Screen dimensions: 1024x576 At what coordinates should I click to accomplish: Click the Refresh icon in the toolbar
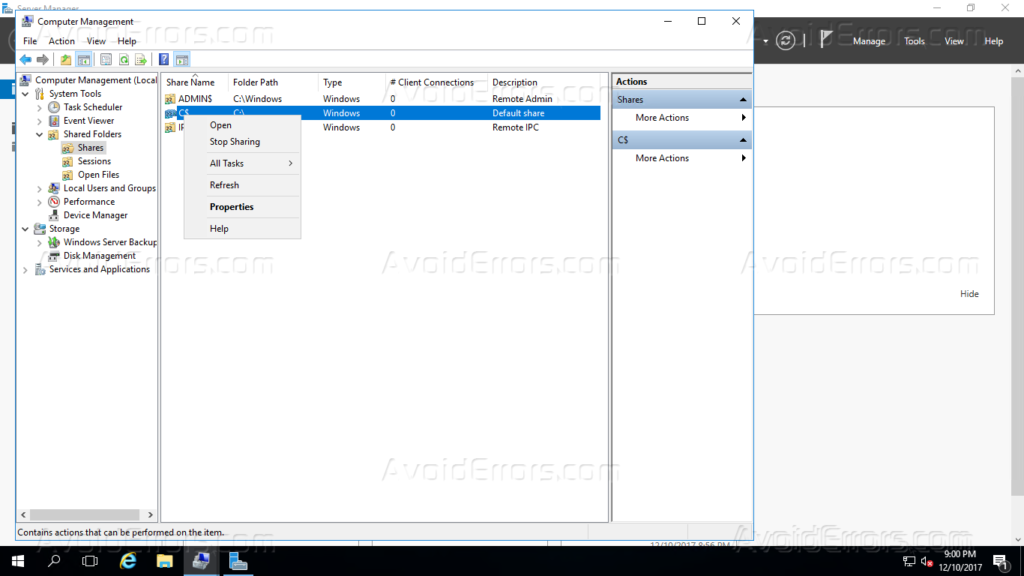click(123, 60)
